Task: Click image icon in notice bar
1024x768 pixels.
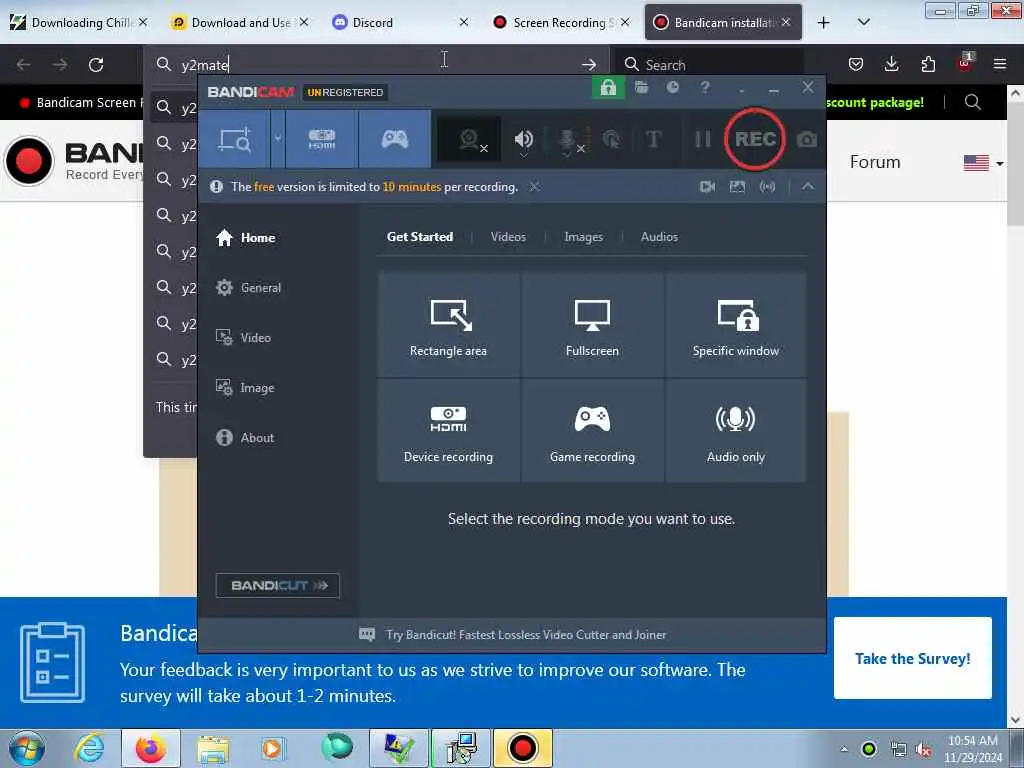Action: click(x=737, y=187)
